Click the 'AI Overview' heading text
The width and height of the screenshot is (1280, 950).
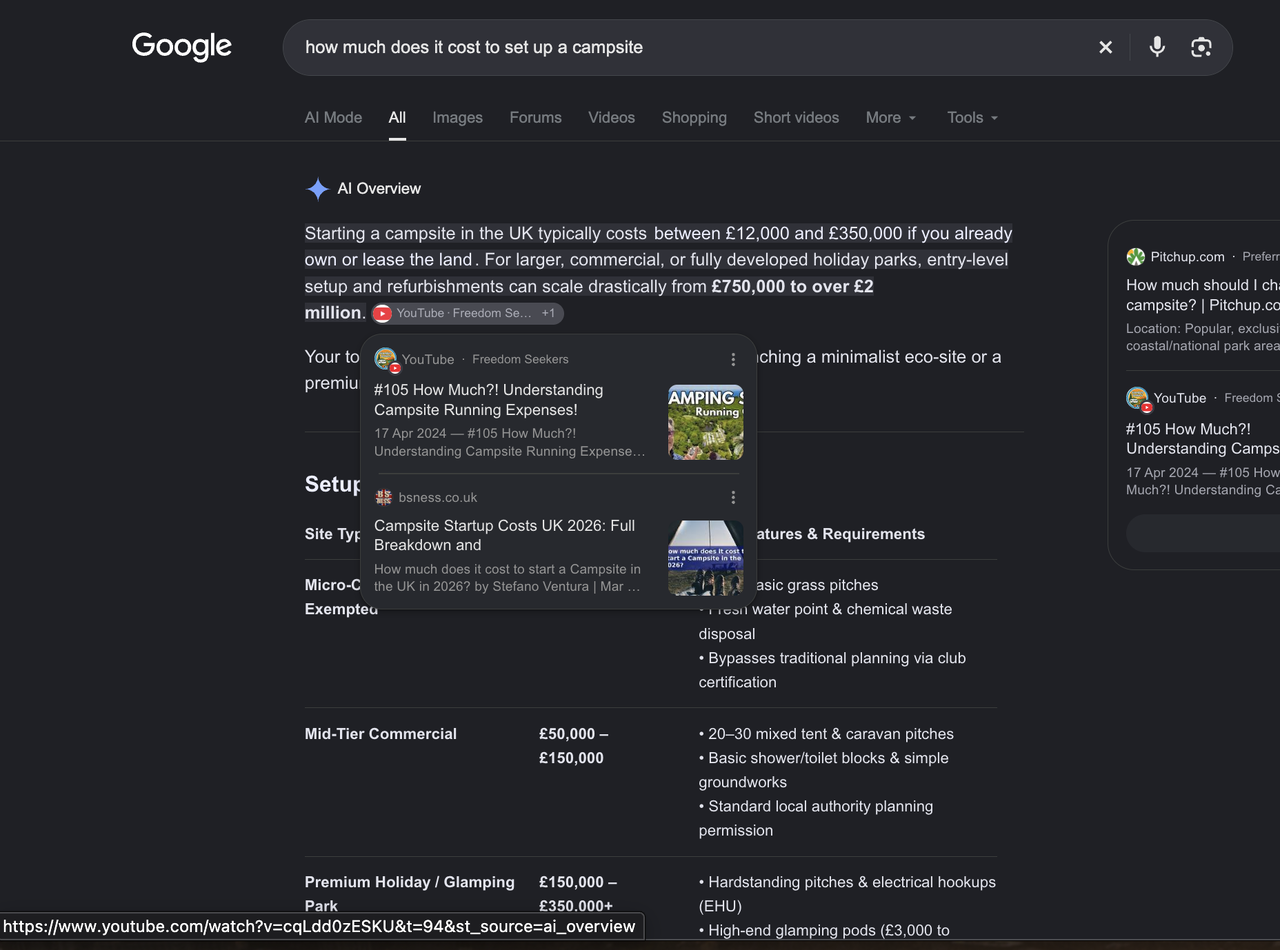click(379, 189)
